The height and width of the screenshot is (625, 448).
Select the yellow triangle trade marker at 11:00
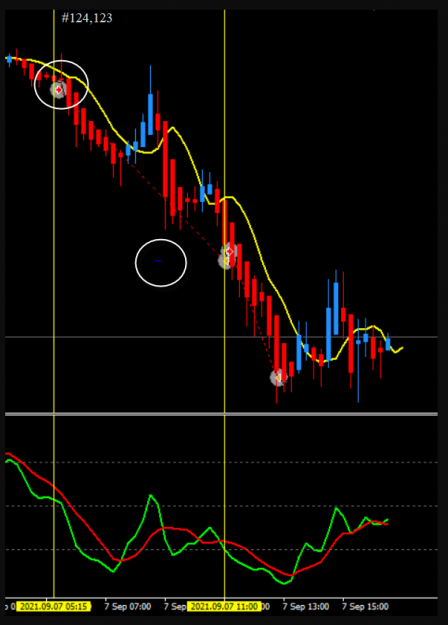pyautogui.click(x=226, y=261)
